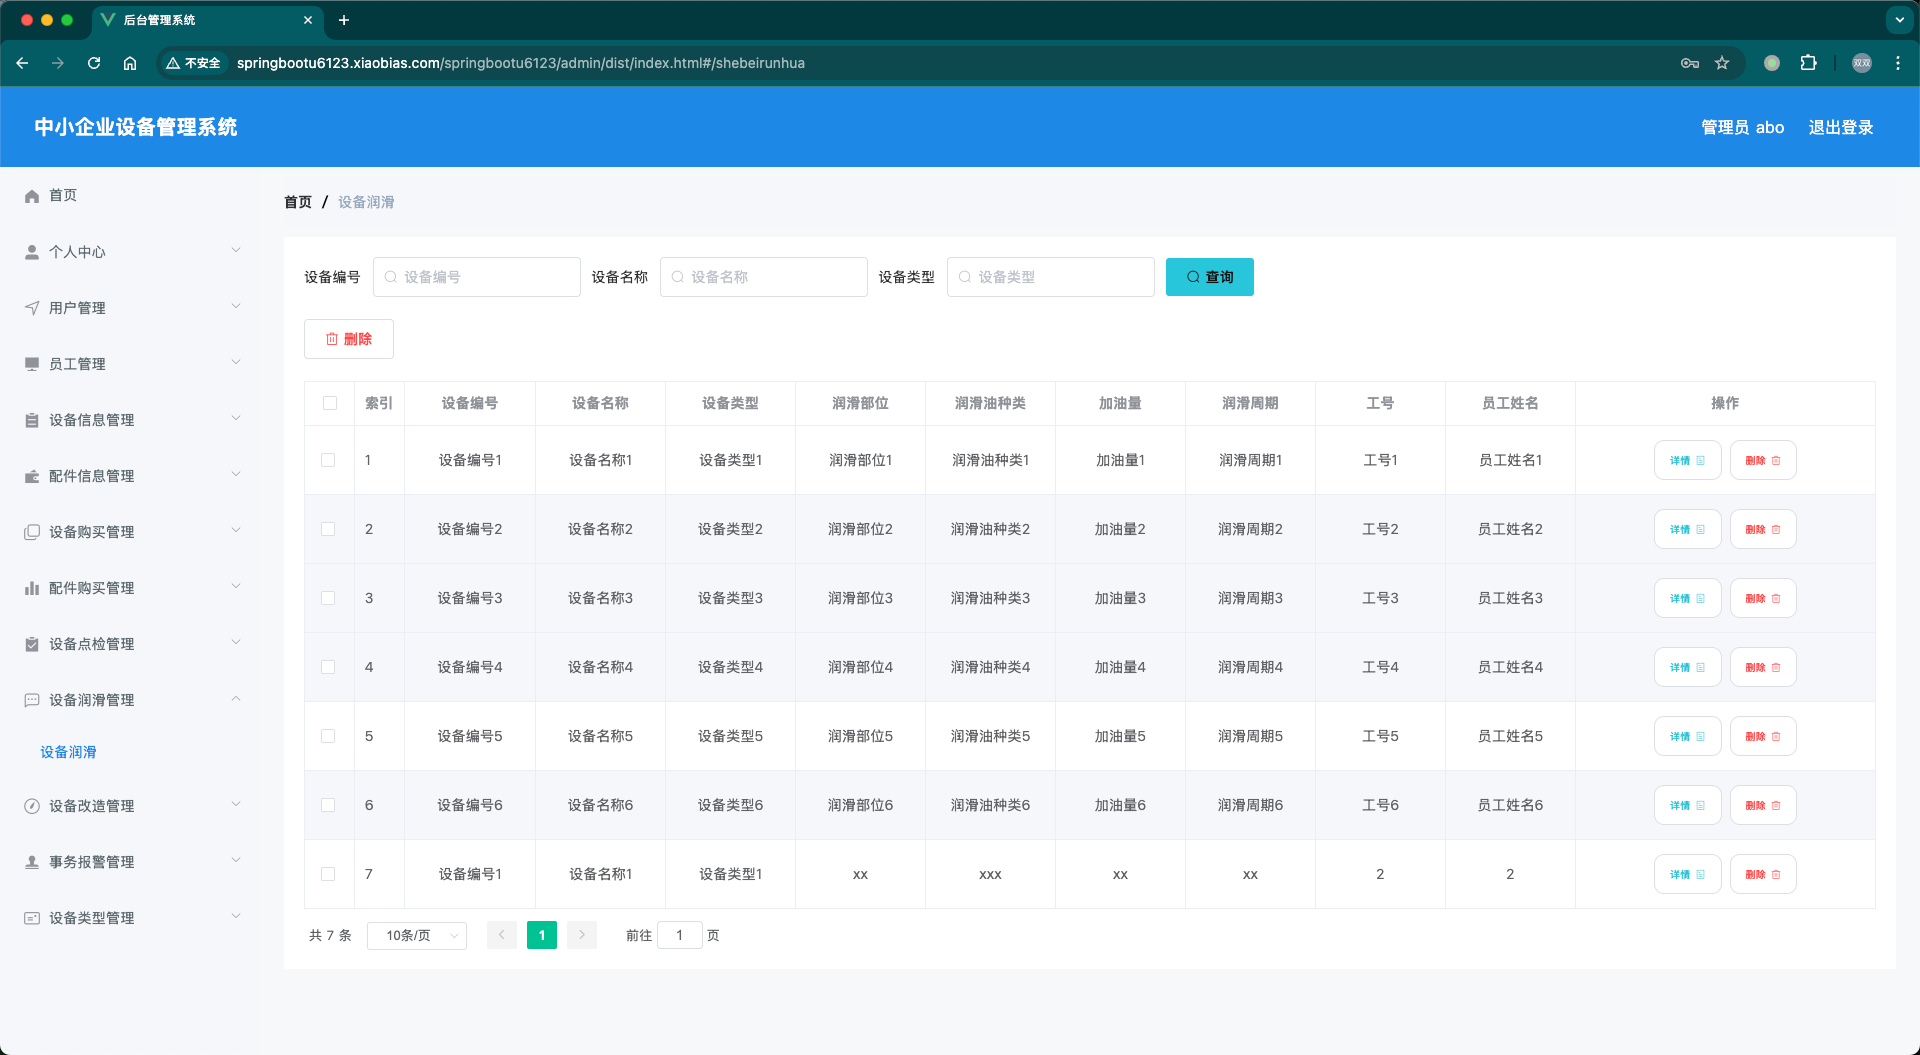Expand the 配件信息管理 menu chevron
This screenshot has width=1920, height=1055.
click(x=236, y=474)
